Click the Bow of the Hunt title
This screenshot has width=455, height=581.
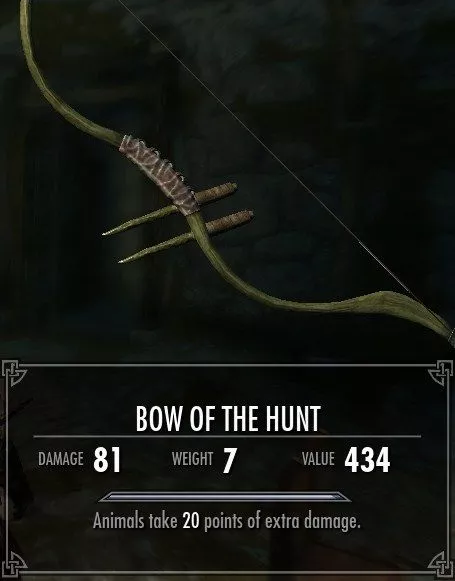click(228, 418)
